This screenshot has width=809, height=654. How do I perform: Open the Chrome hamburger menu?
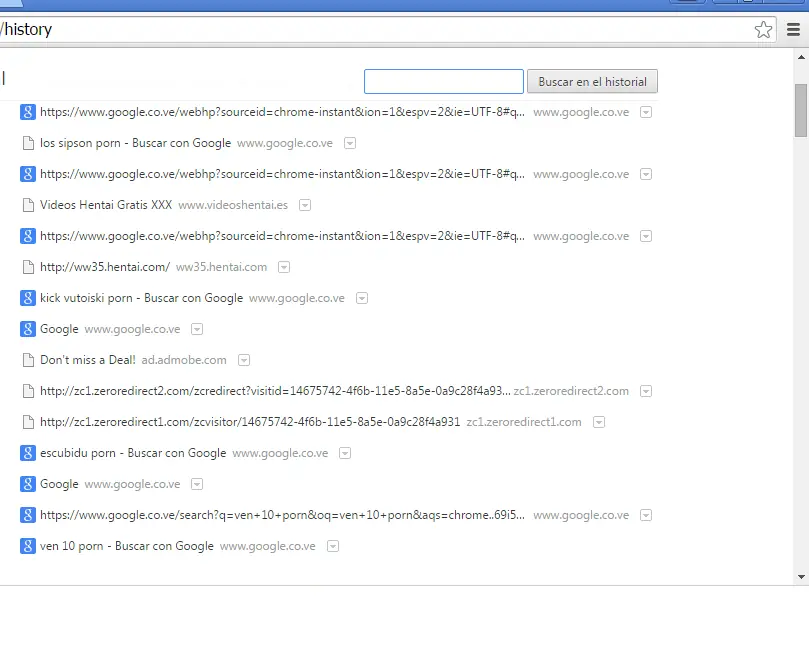point(793,29)
